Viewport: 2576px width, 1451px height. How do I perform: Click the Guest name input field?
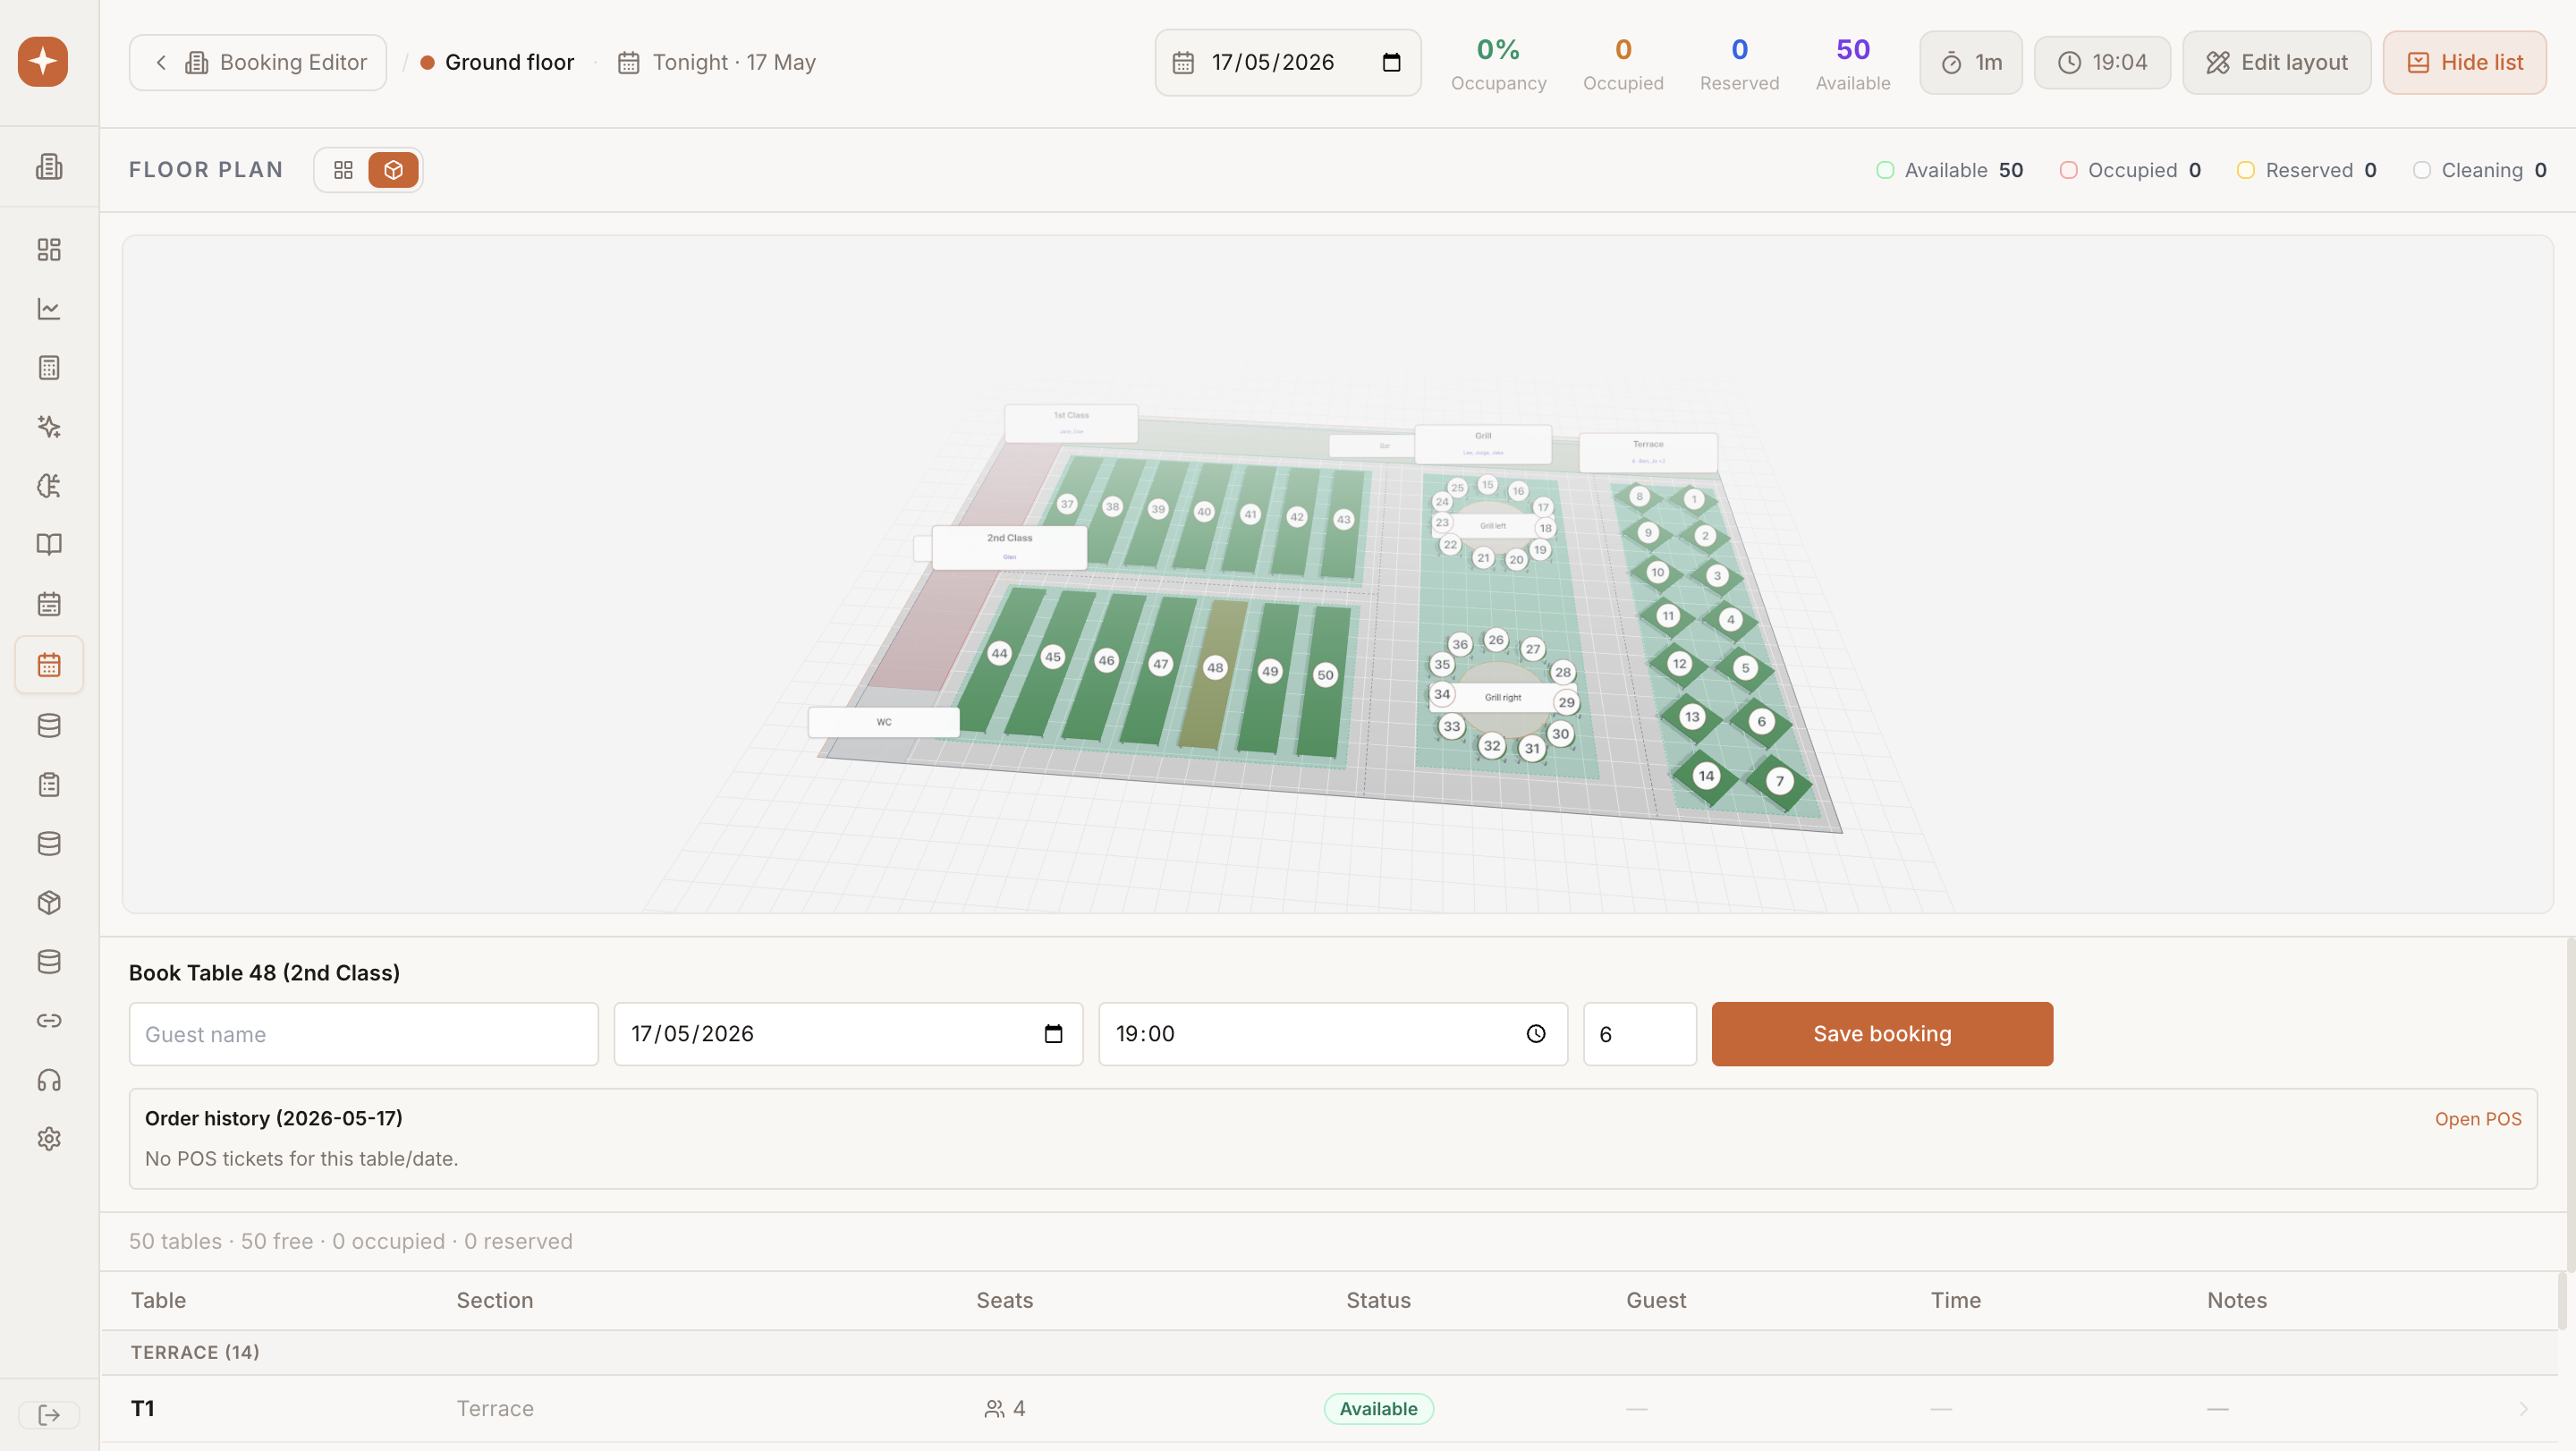(364, 1034)
